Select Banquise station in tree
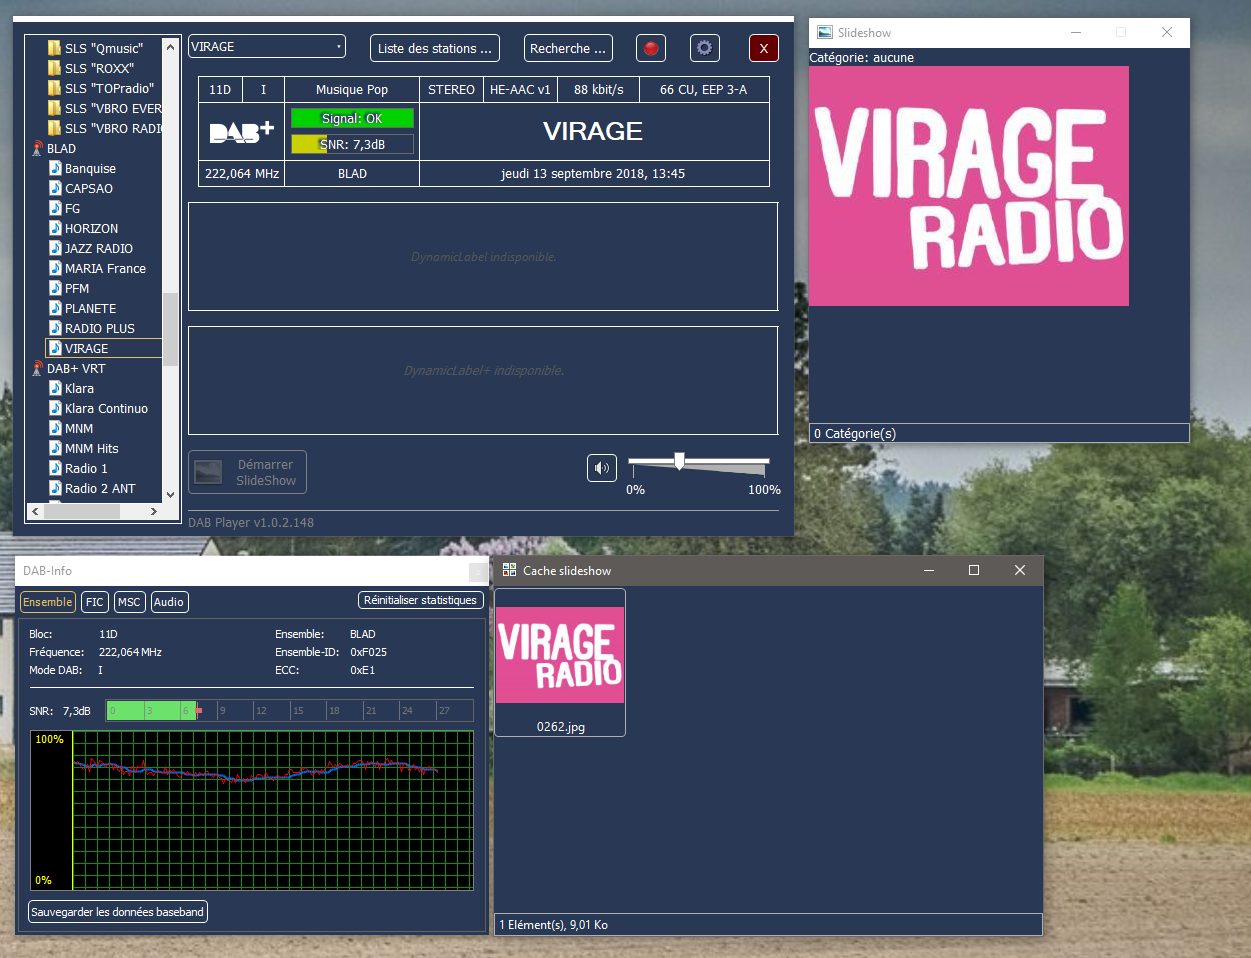Screen dimensions: 1251x958 click(x=90, y=169)
